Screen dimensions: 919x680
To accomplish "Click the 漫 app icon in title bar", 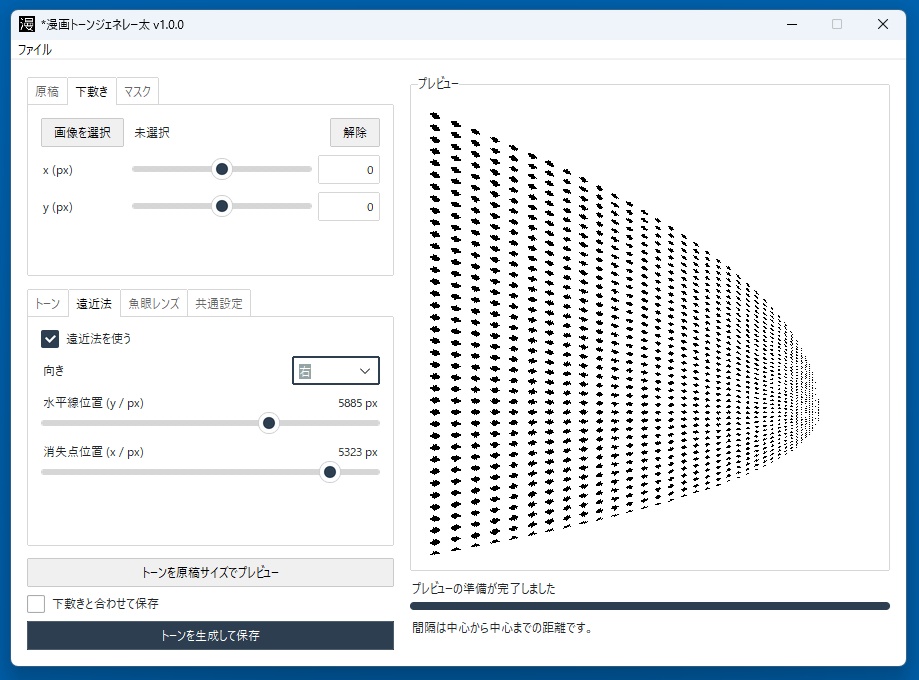I will point(27,24).
